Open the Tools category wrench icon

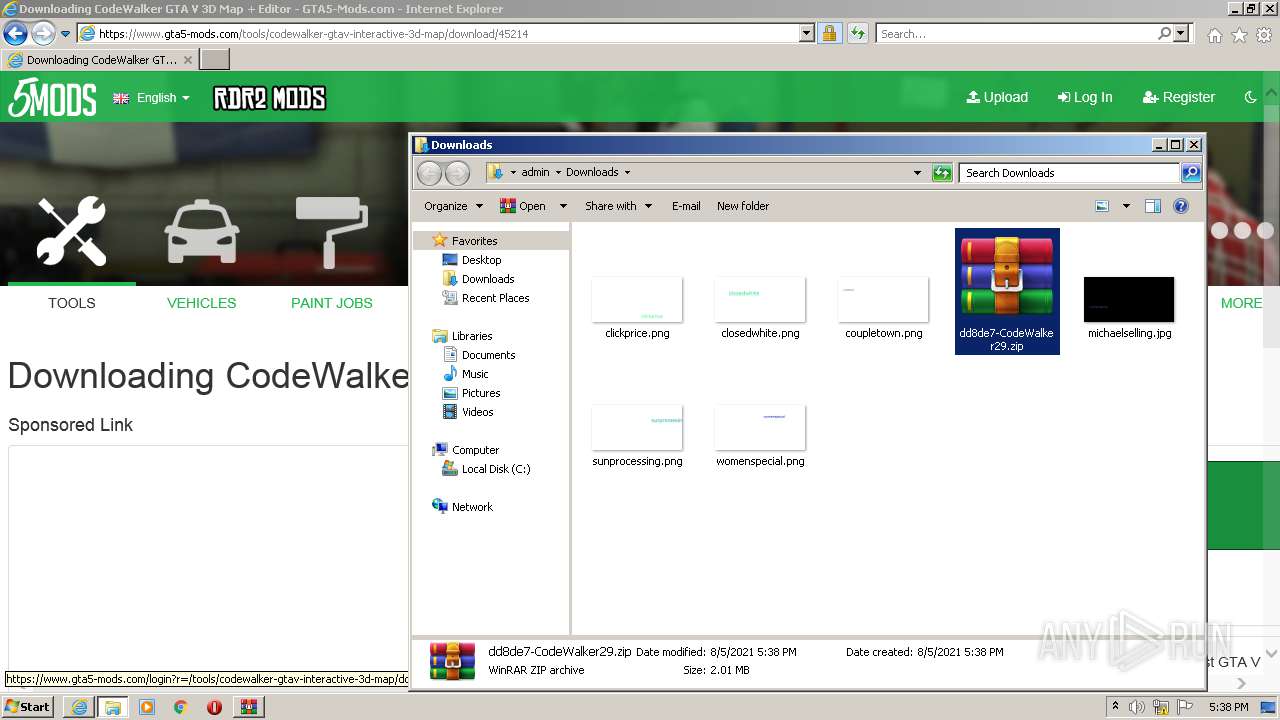point(72,232)
